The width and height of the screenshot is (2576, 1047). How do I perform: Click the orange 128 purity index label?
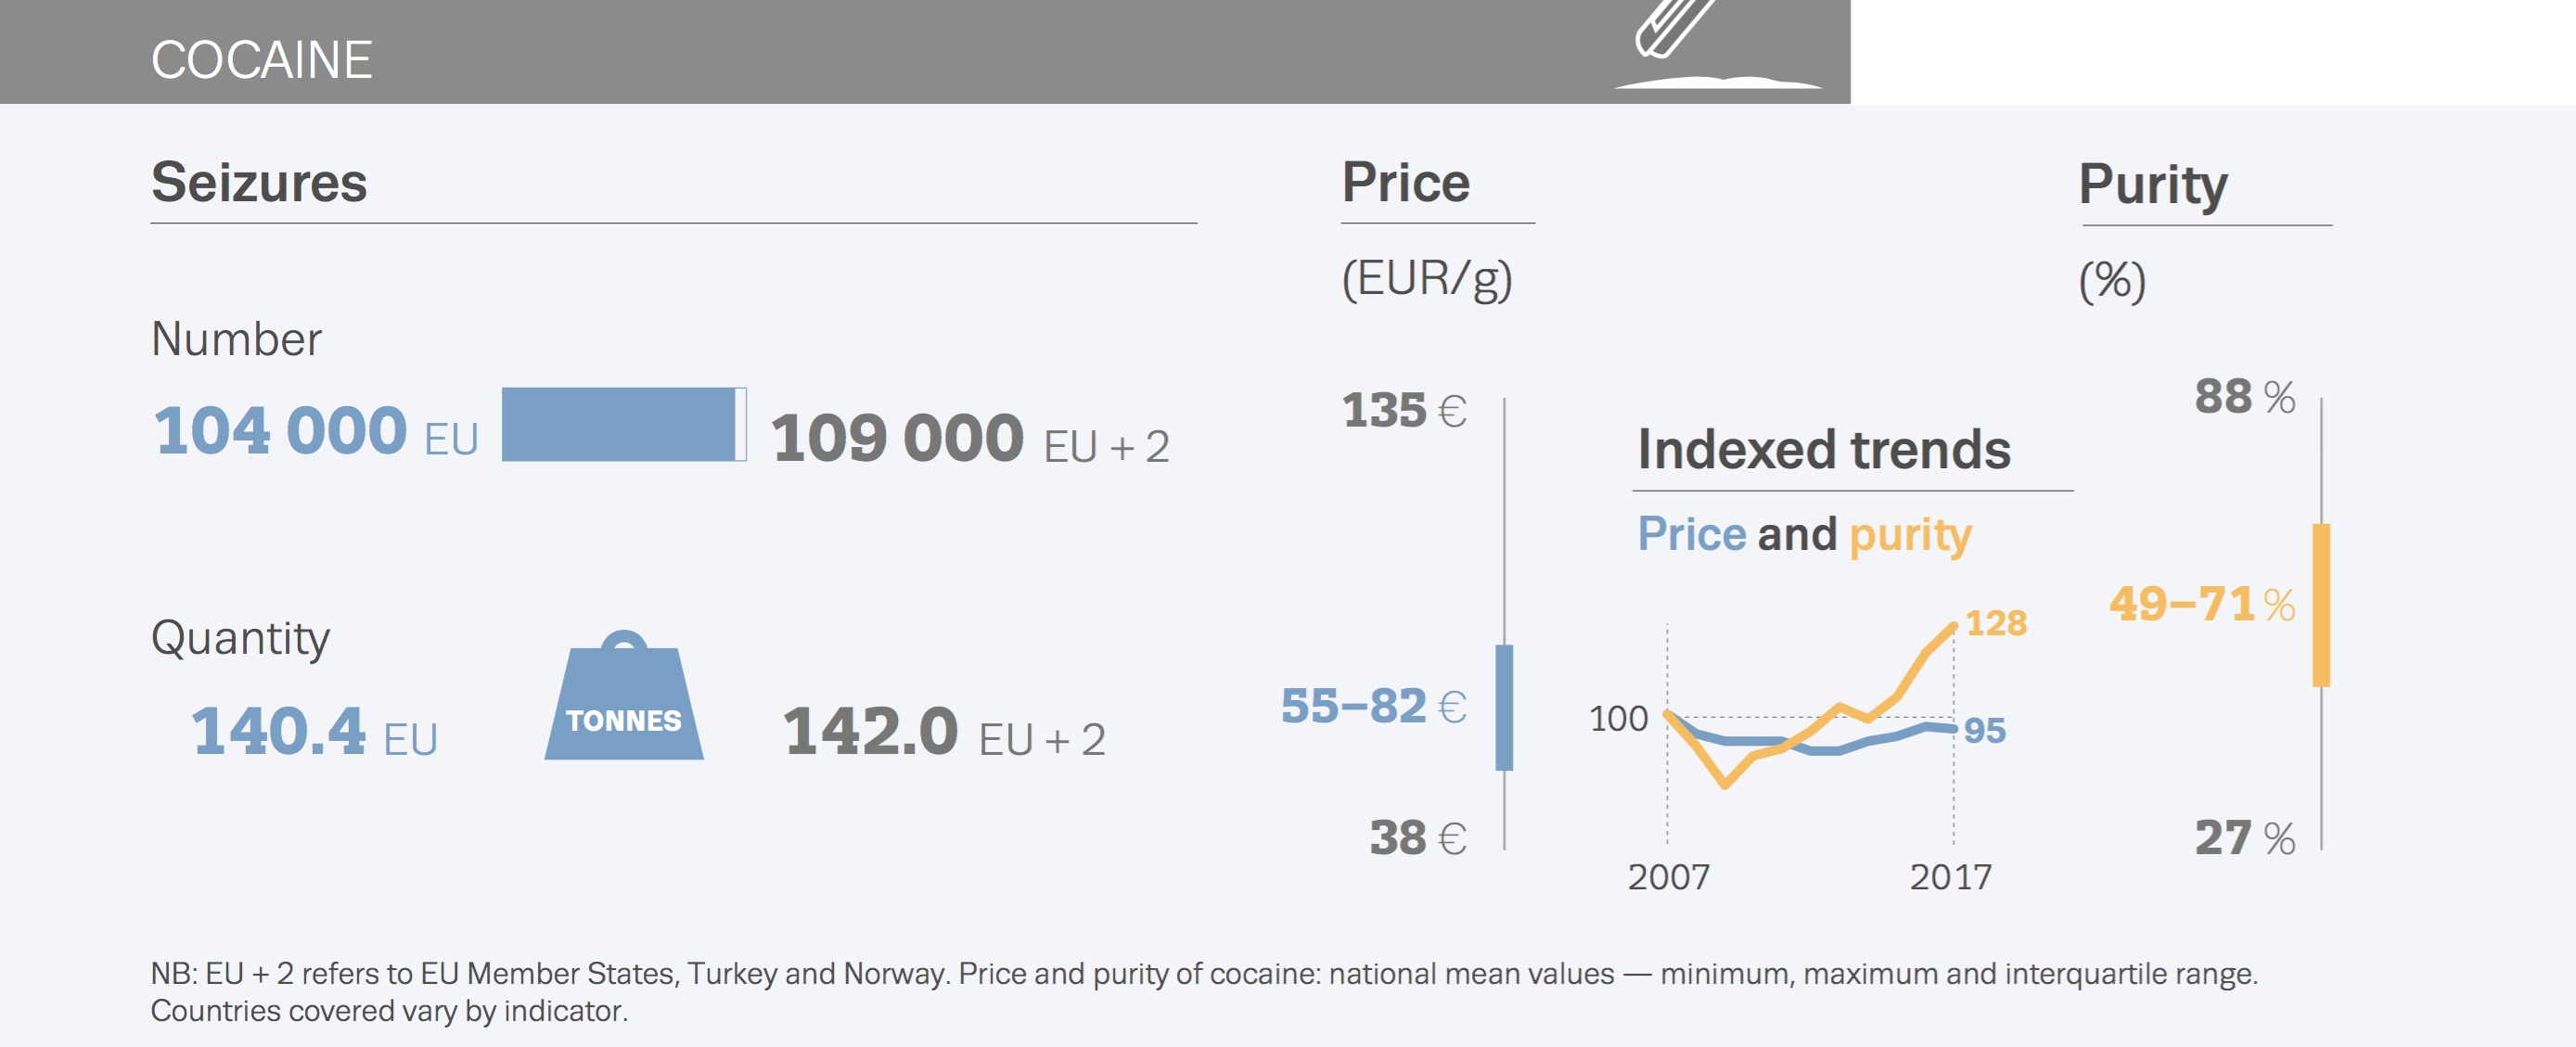coord(1995,623)
